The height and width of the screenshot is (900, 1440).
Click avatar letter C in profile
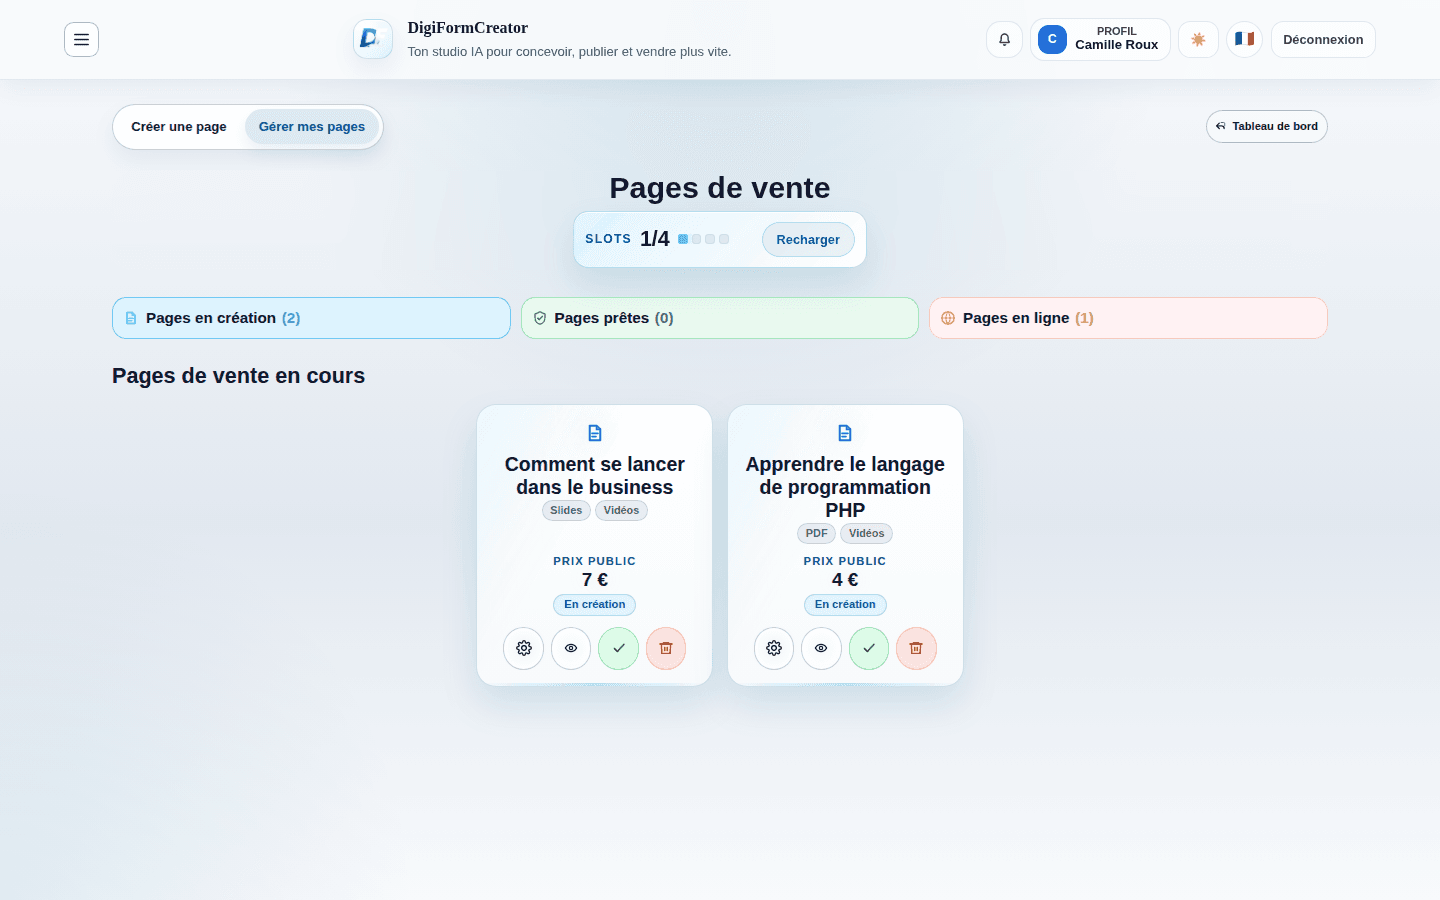[x=1052, y=40]
